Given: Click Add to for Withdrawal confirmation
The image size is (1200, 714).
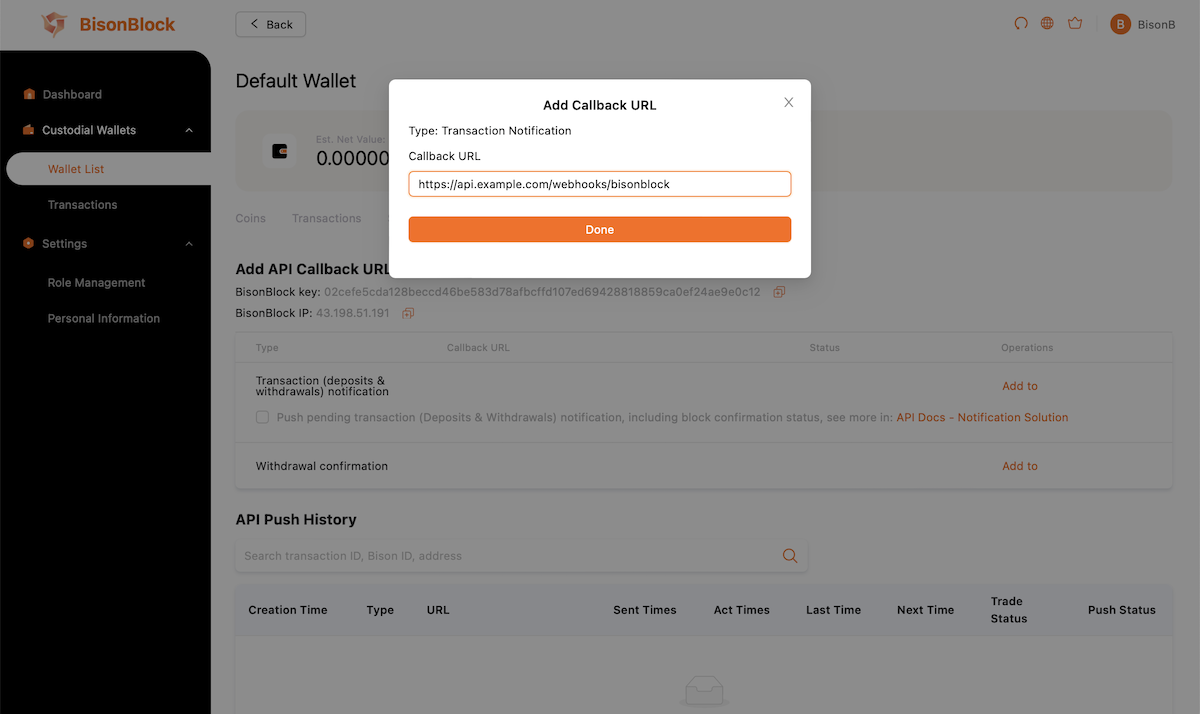Looking at the screenshot, I should (x=1020, y=466).
